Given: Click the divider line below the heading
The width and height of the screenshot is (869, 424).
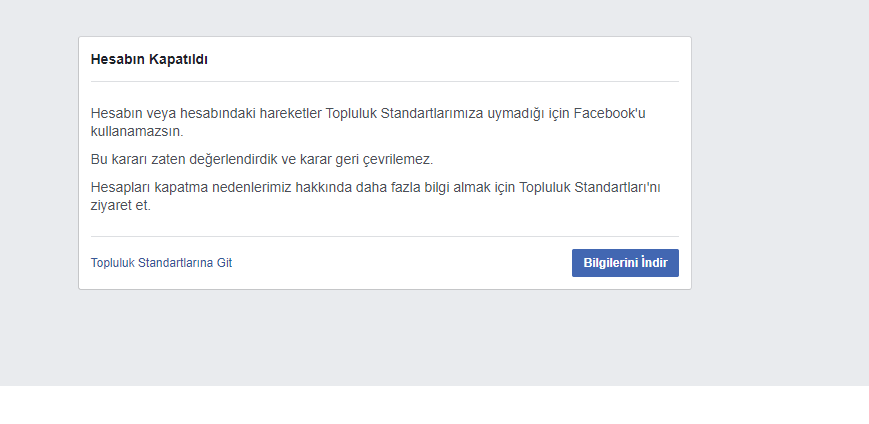Looking at the screenshot, I should pyautogui.click(x=385, y=81).
